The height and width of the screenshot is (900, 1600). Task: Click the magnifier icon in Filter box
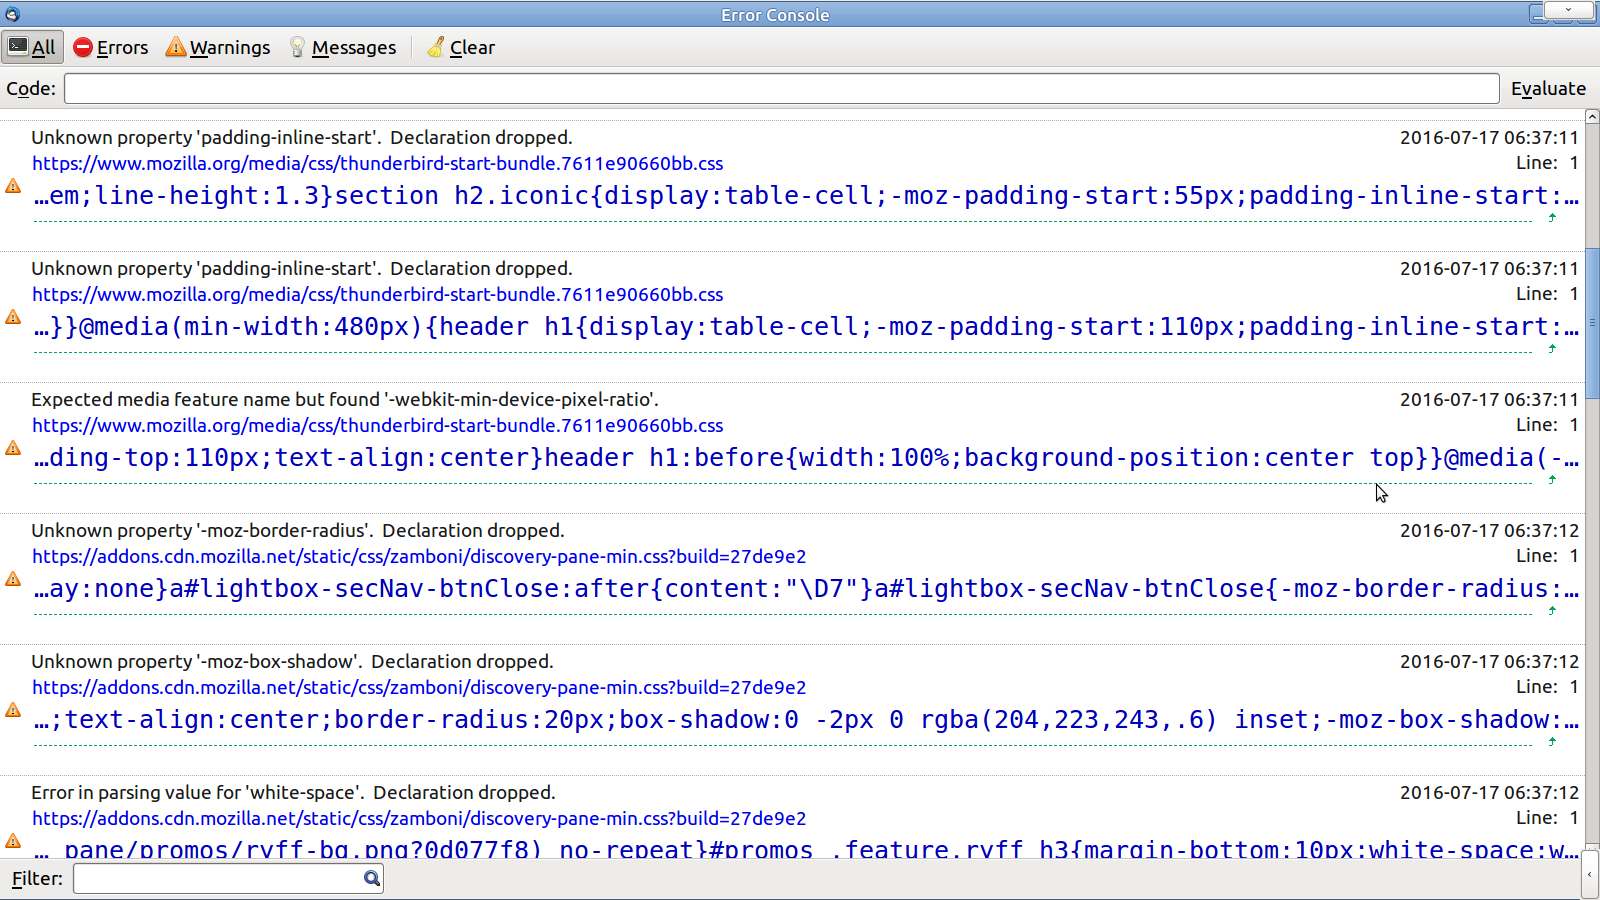[372, 878]
